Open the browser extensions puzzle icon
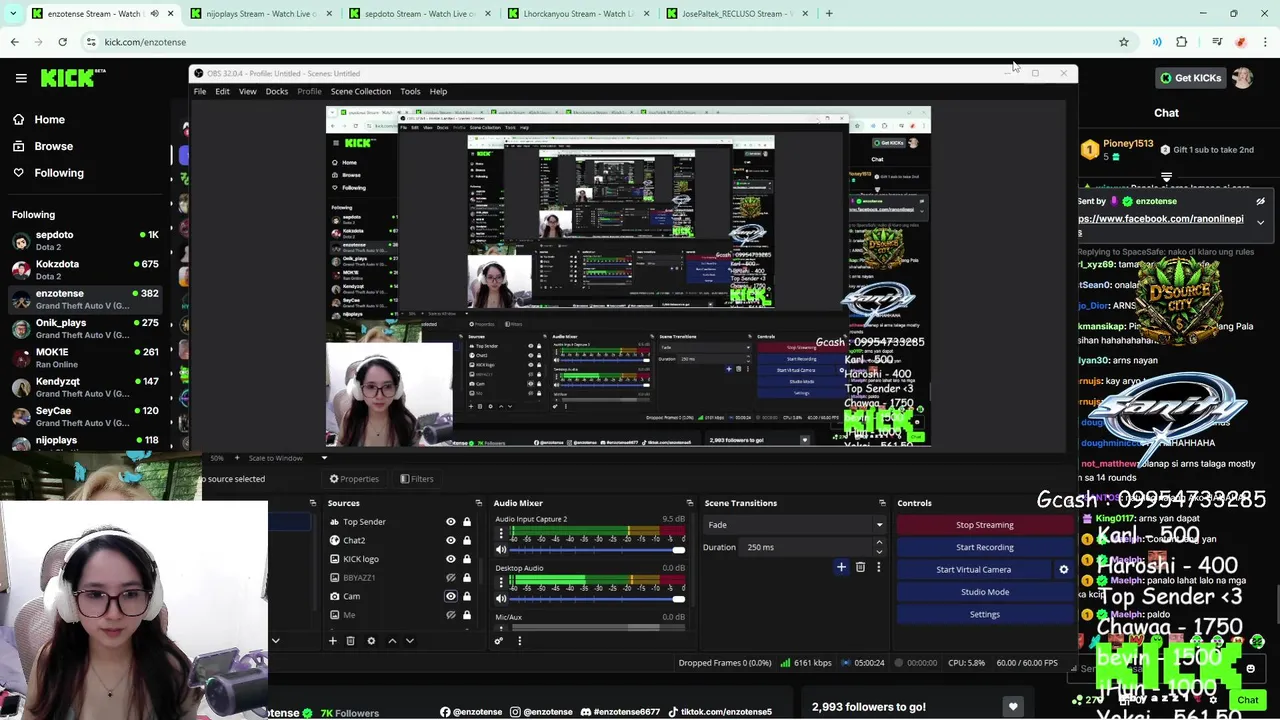This screenshot has height=720, width=1280. [1182, 42]
